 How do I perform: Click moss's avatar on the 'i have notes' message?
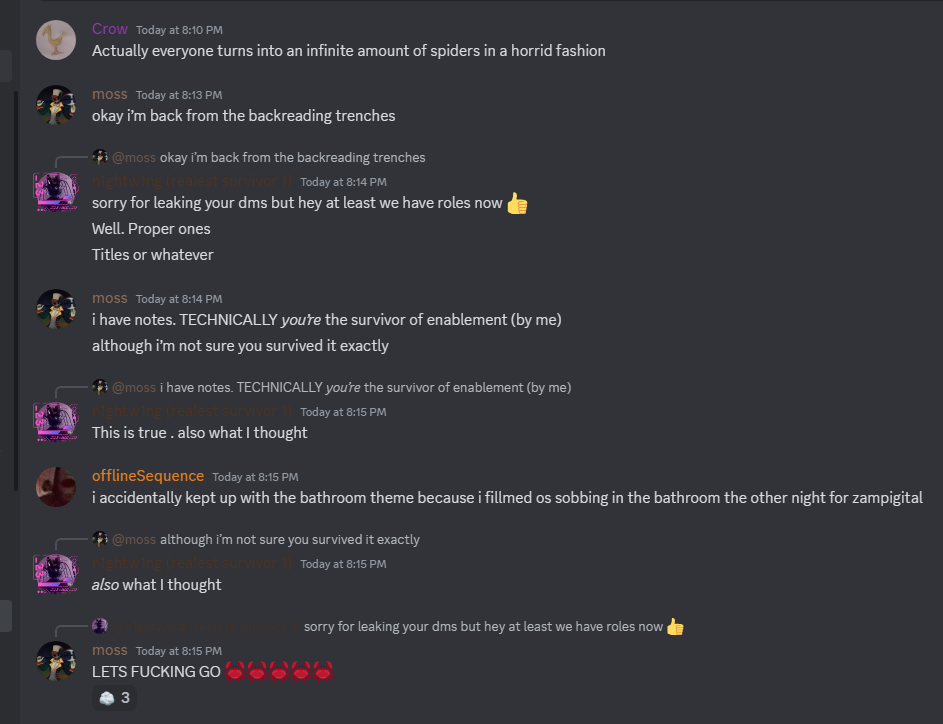click(56, 309)
